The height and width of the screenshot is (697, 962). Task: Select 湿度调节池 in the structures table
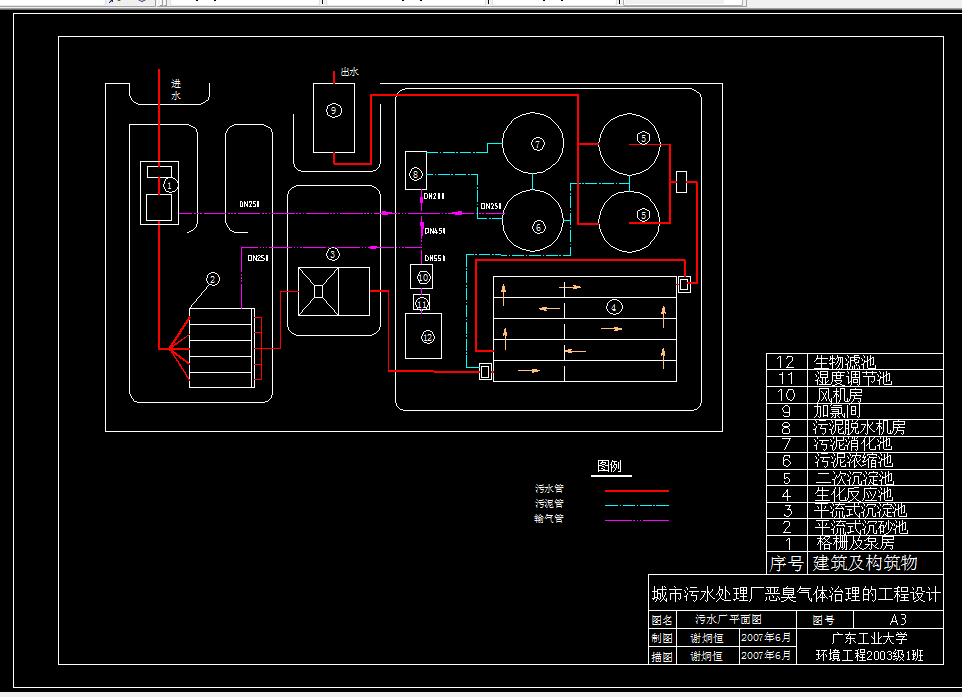[853, 378]
